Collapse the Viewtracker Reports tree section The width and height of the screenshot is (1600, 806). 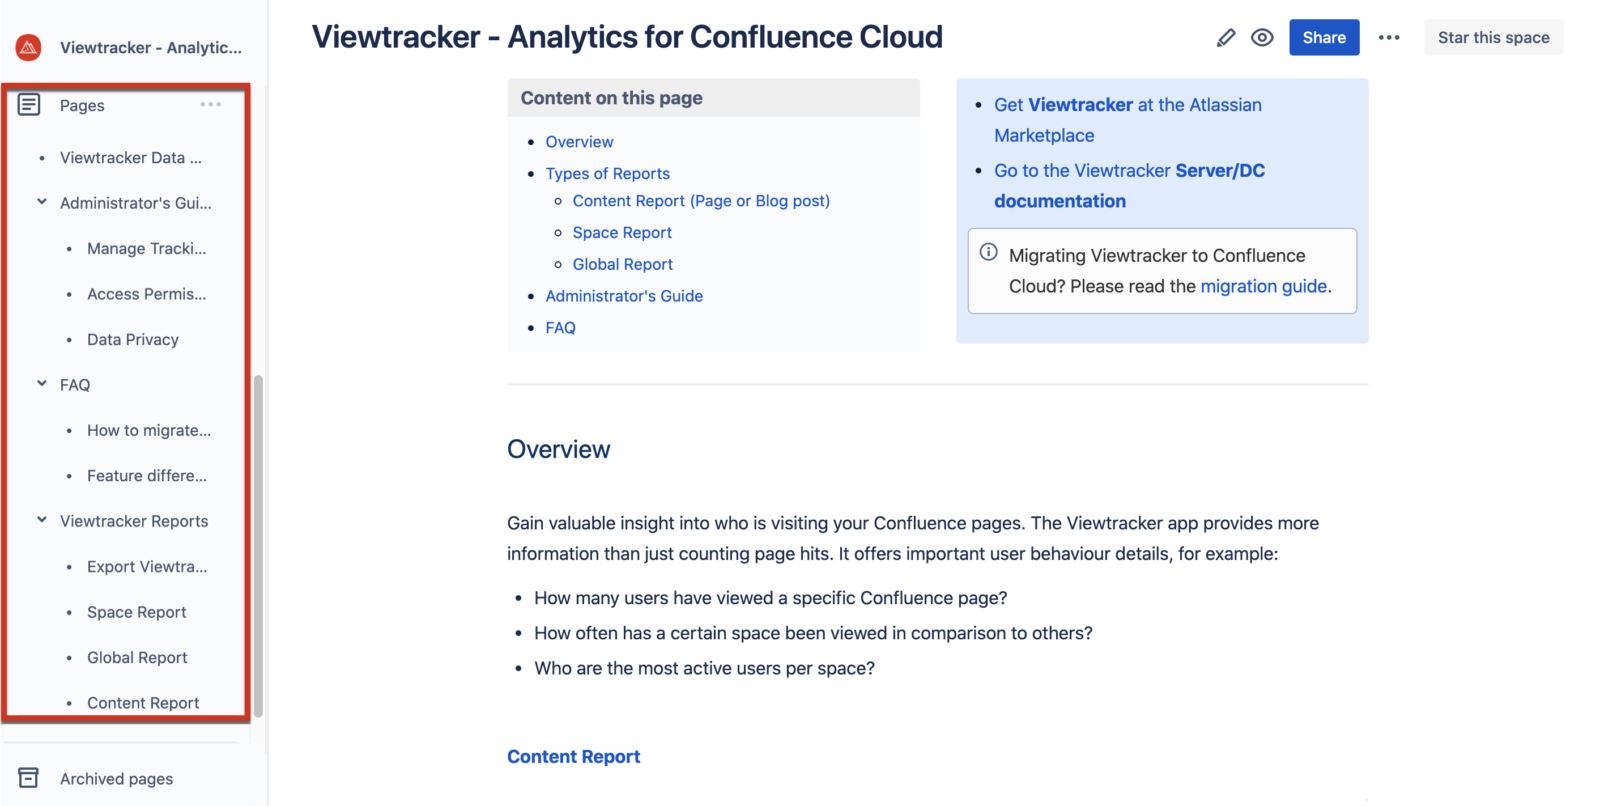pyautogui.click(x=41, y=520)
